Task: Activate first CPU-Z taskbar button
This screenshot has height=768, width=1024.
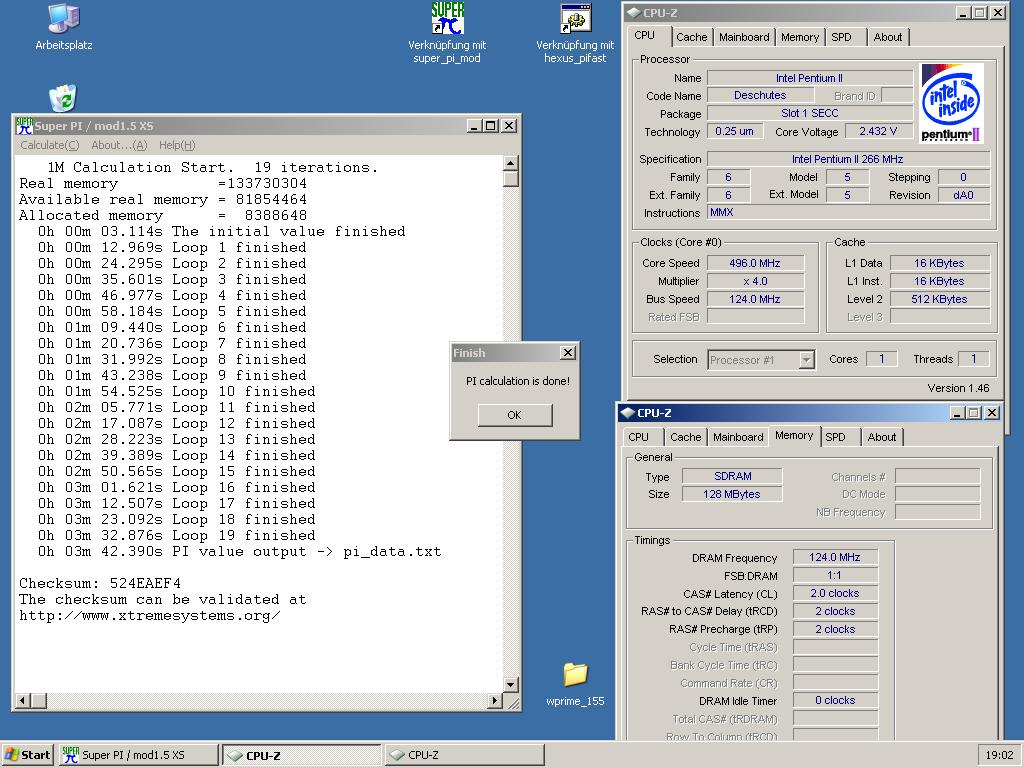Action: 302,755
